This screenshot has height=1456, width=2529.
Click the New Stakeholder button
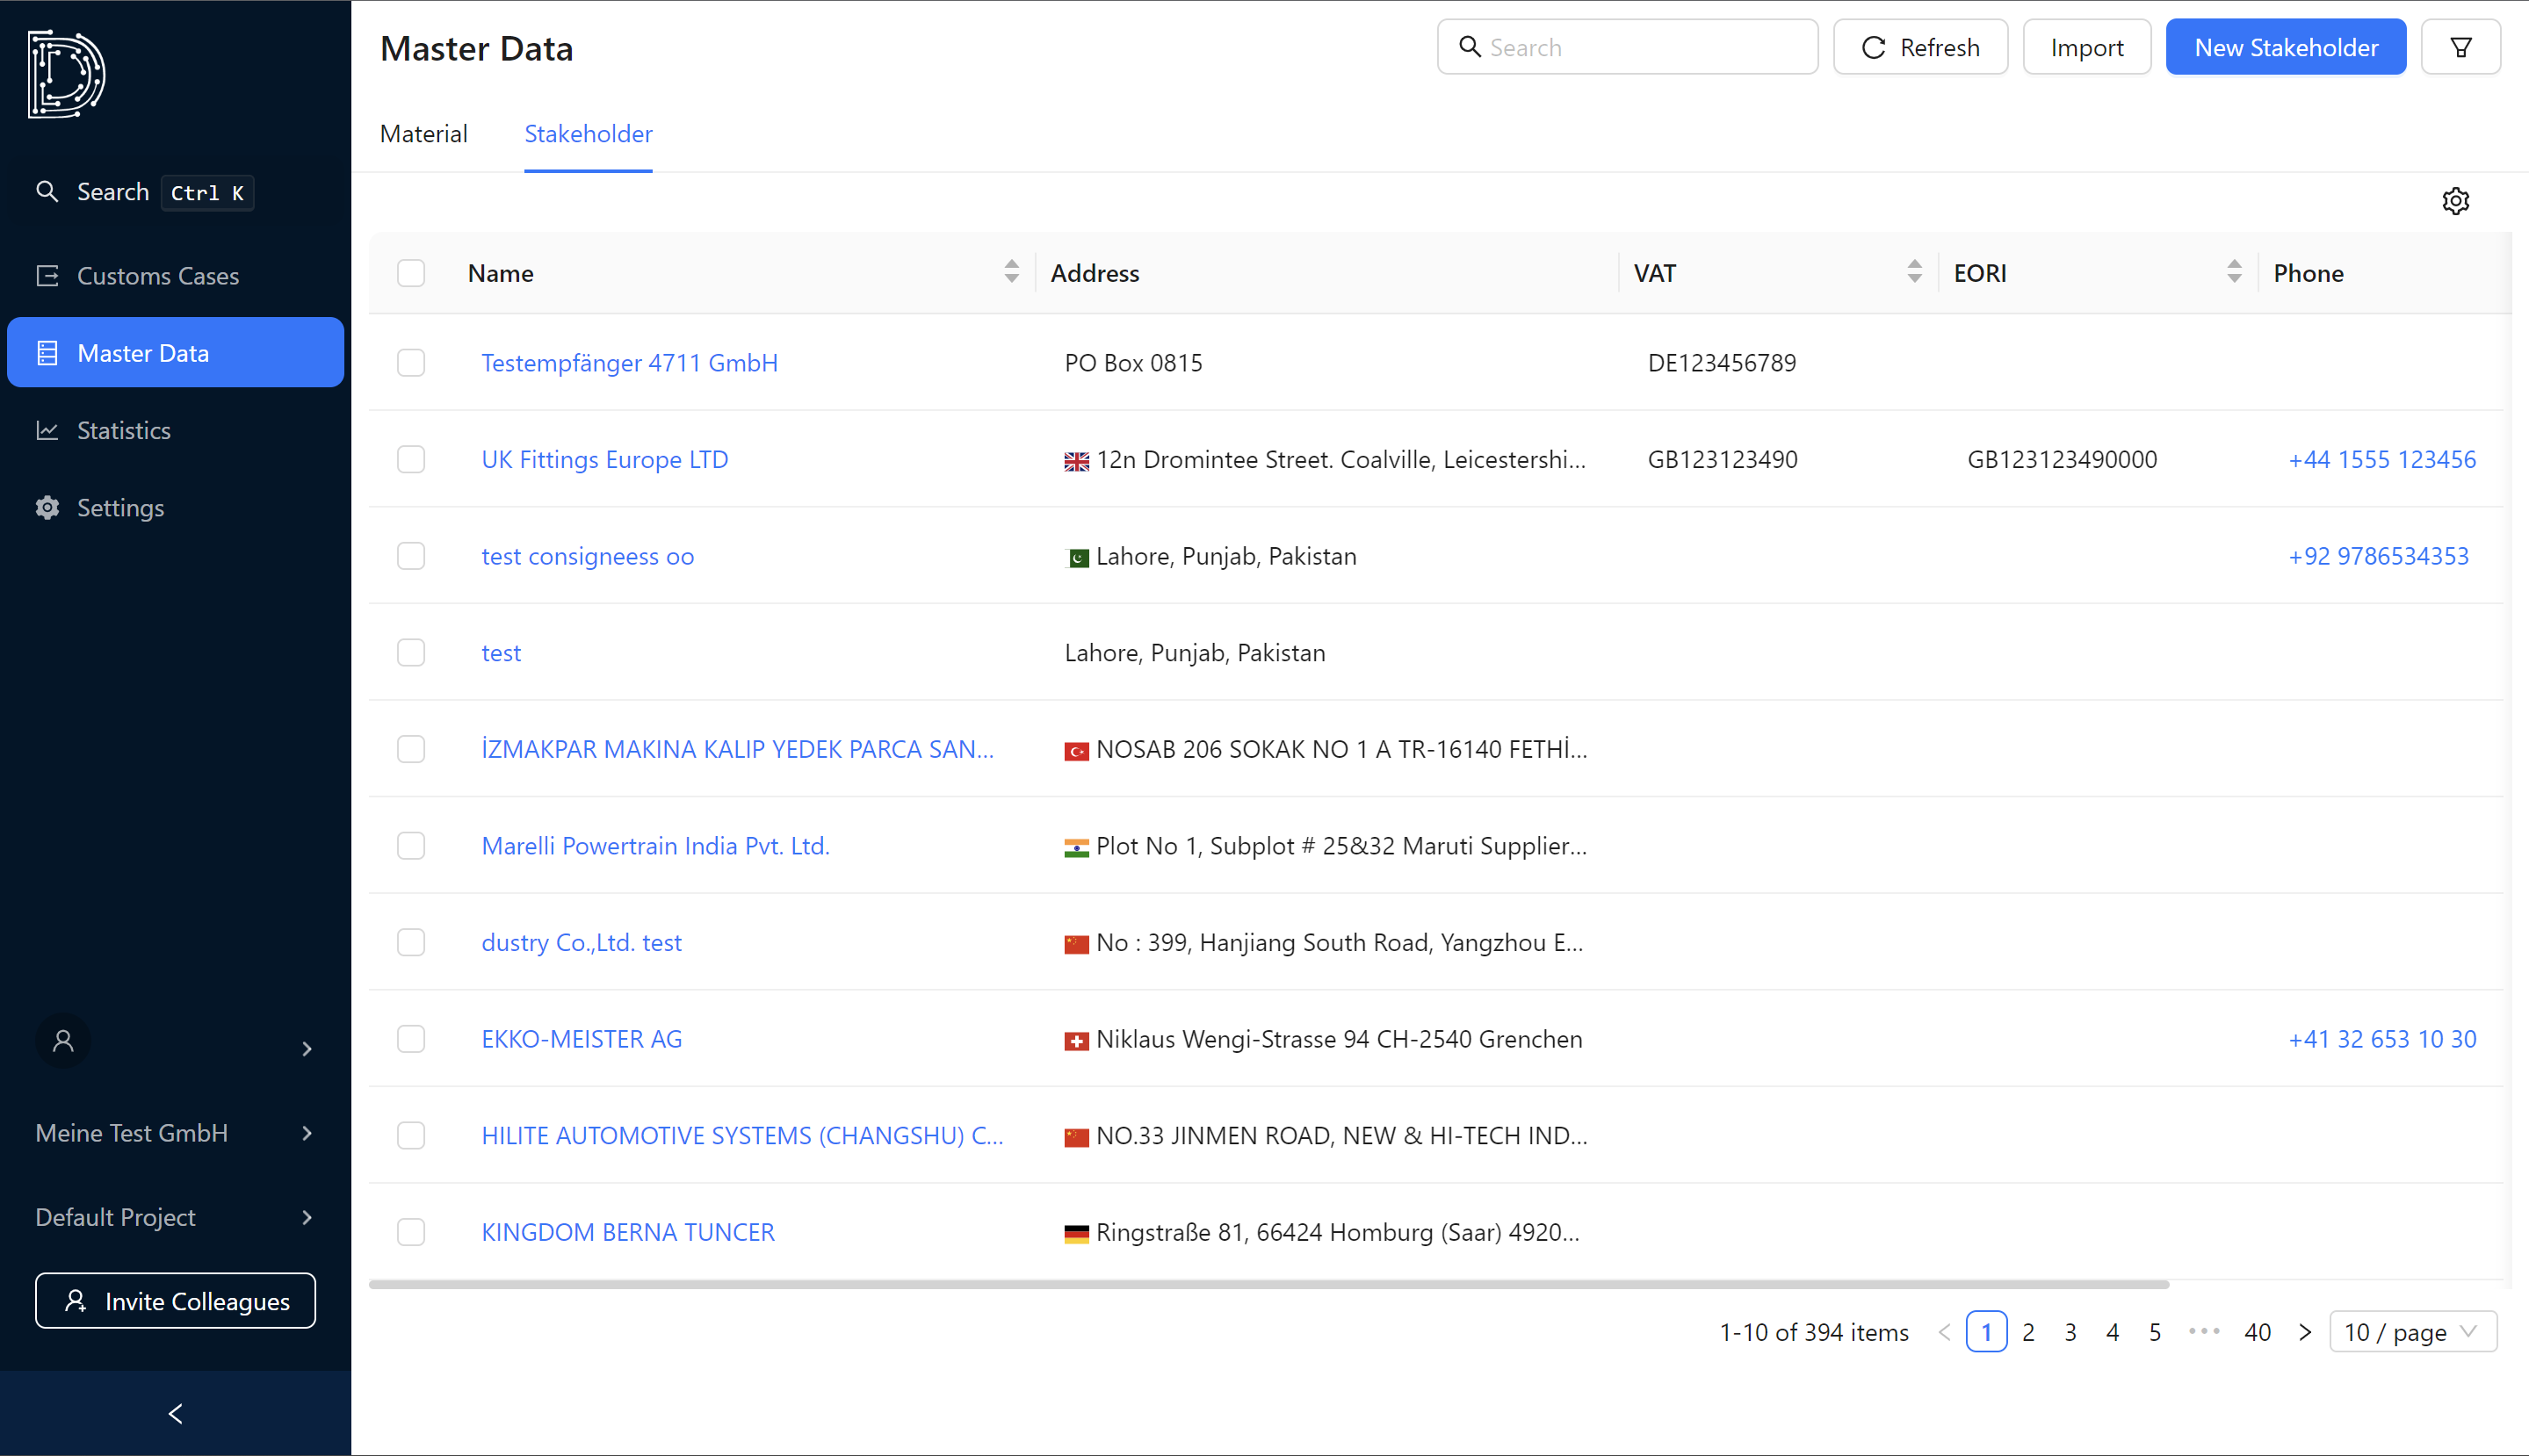tap(2285, 47)
